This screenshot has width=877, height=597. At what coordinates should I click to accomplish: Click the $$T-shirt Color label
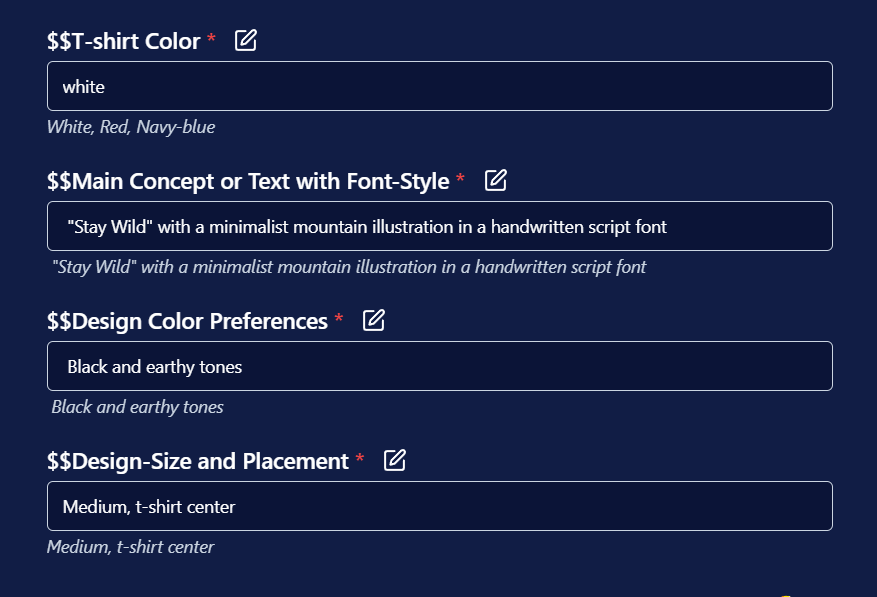(124, 41)
